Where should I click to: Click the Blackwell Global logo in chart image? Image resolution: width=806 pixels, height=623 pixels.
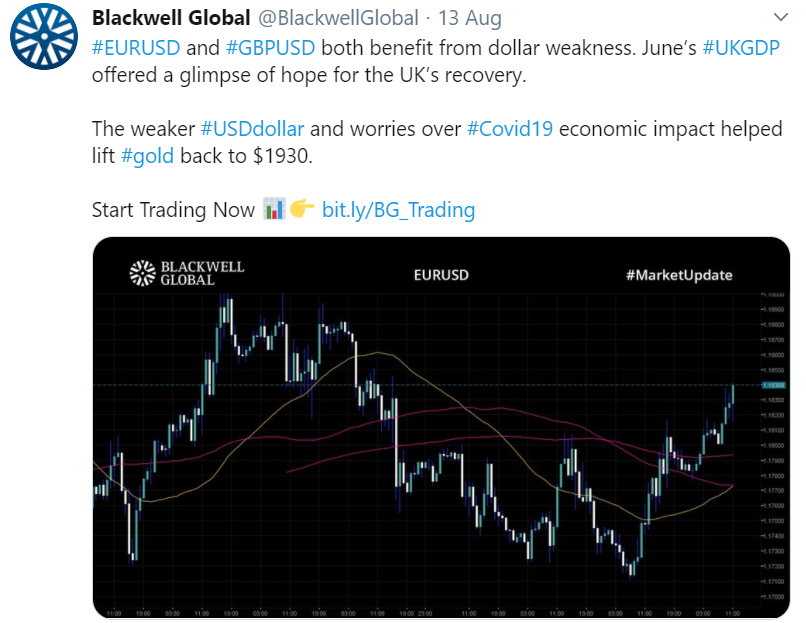click(x=187, y=273)
